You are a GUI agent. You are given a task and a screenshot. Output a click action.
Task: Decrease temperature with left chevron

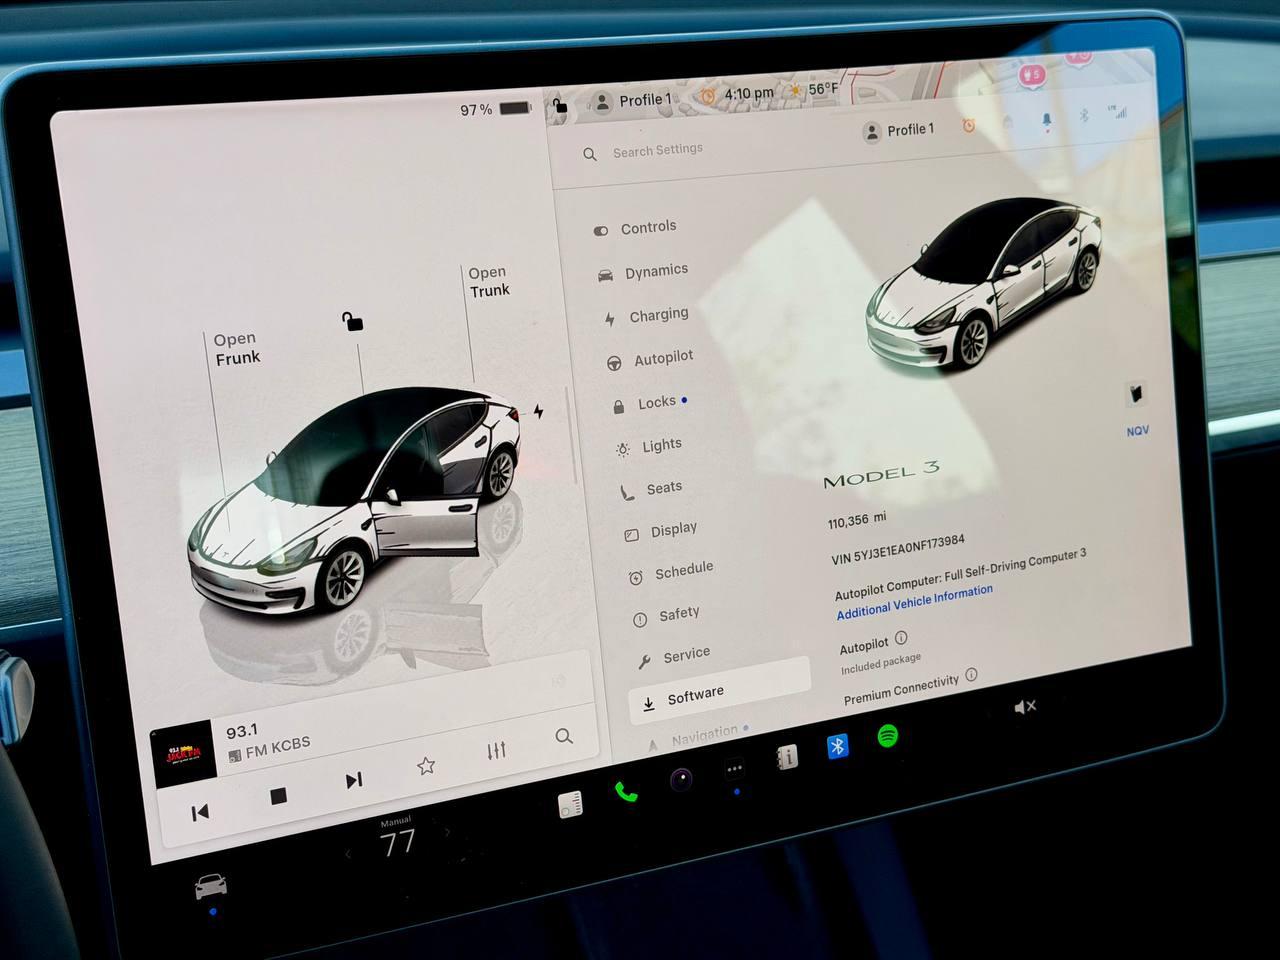(x=348, y=853)
